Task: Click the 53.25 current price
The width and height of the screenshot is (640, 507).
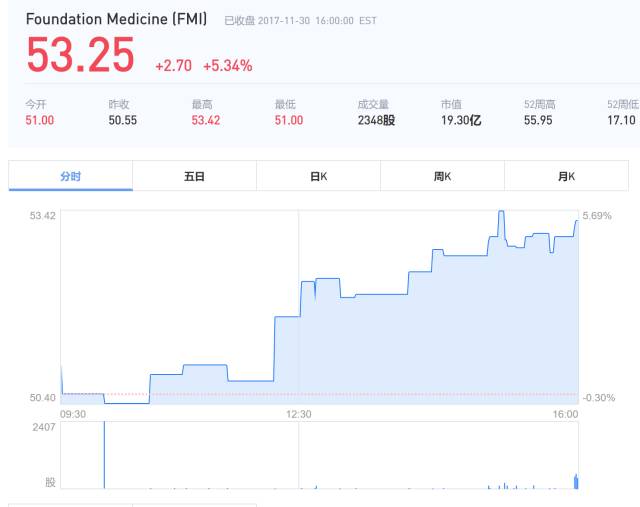Action: [x=80, y=56]
